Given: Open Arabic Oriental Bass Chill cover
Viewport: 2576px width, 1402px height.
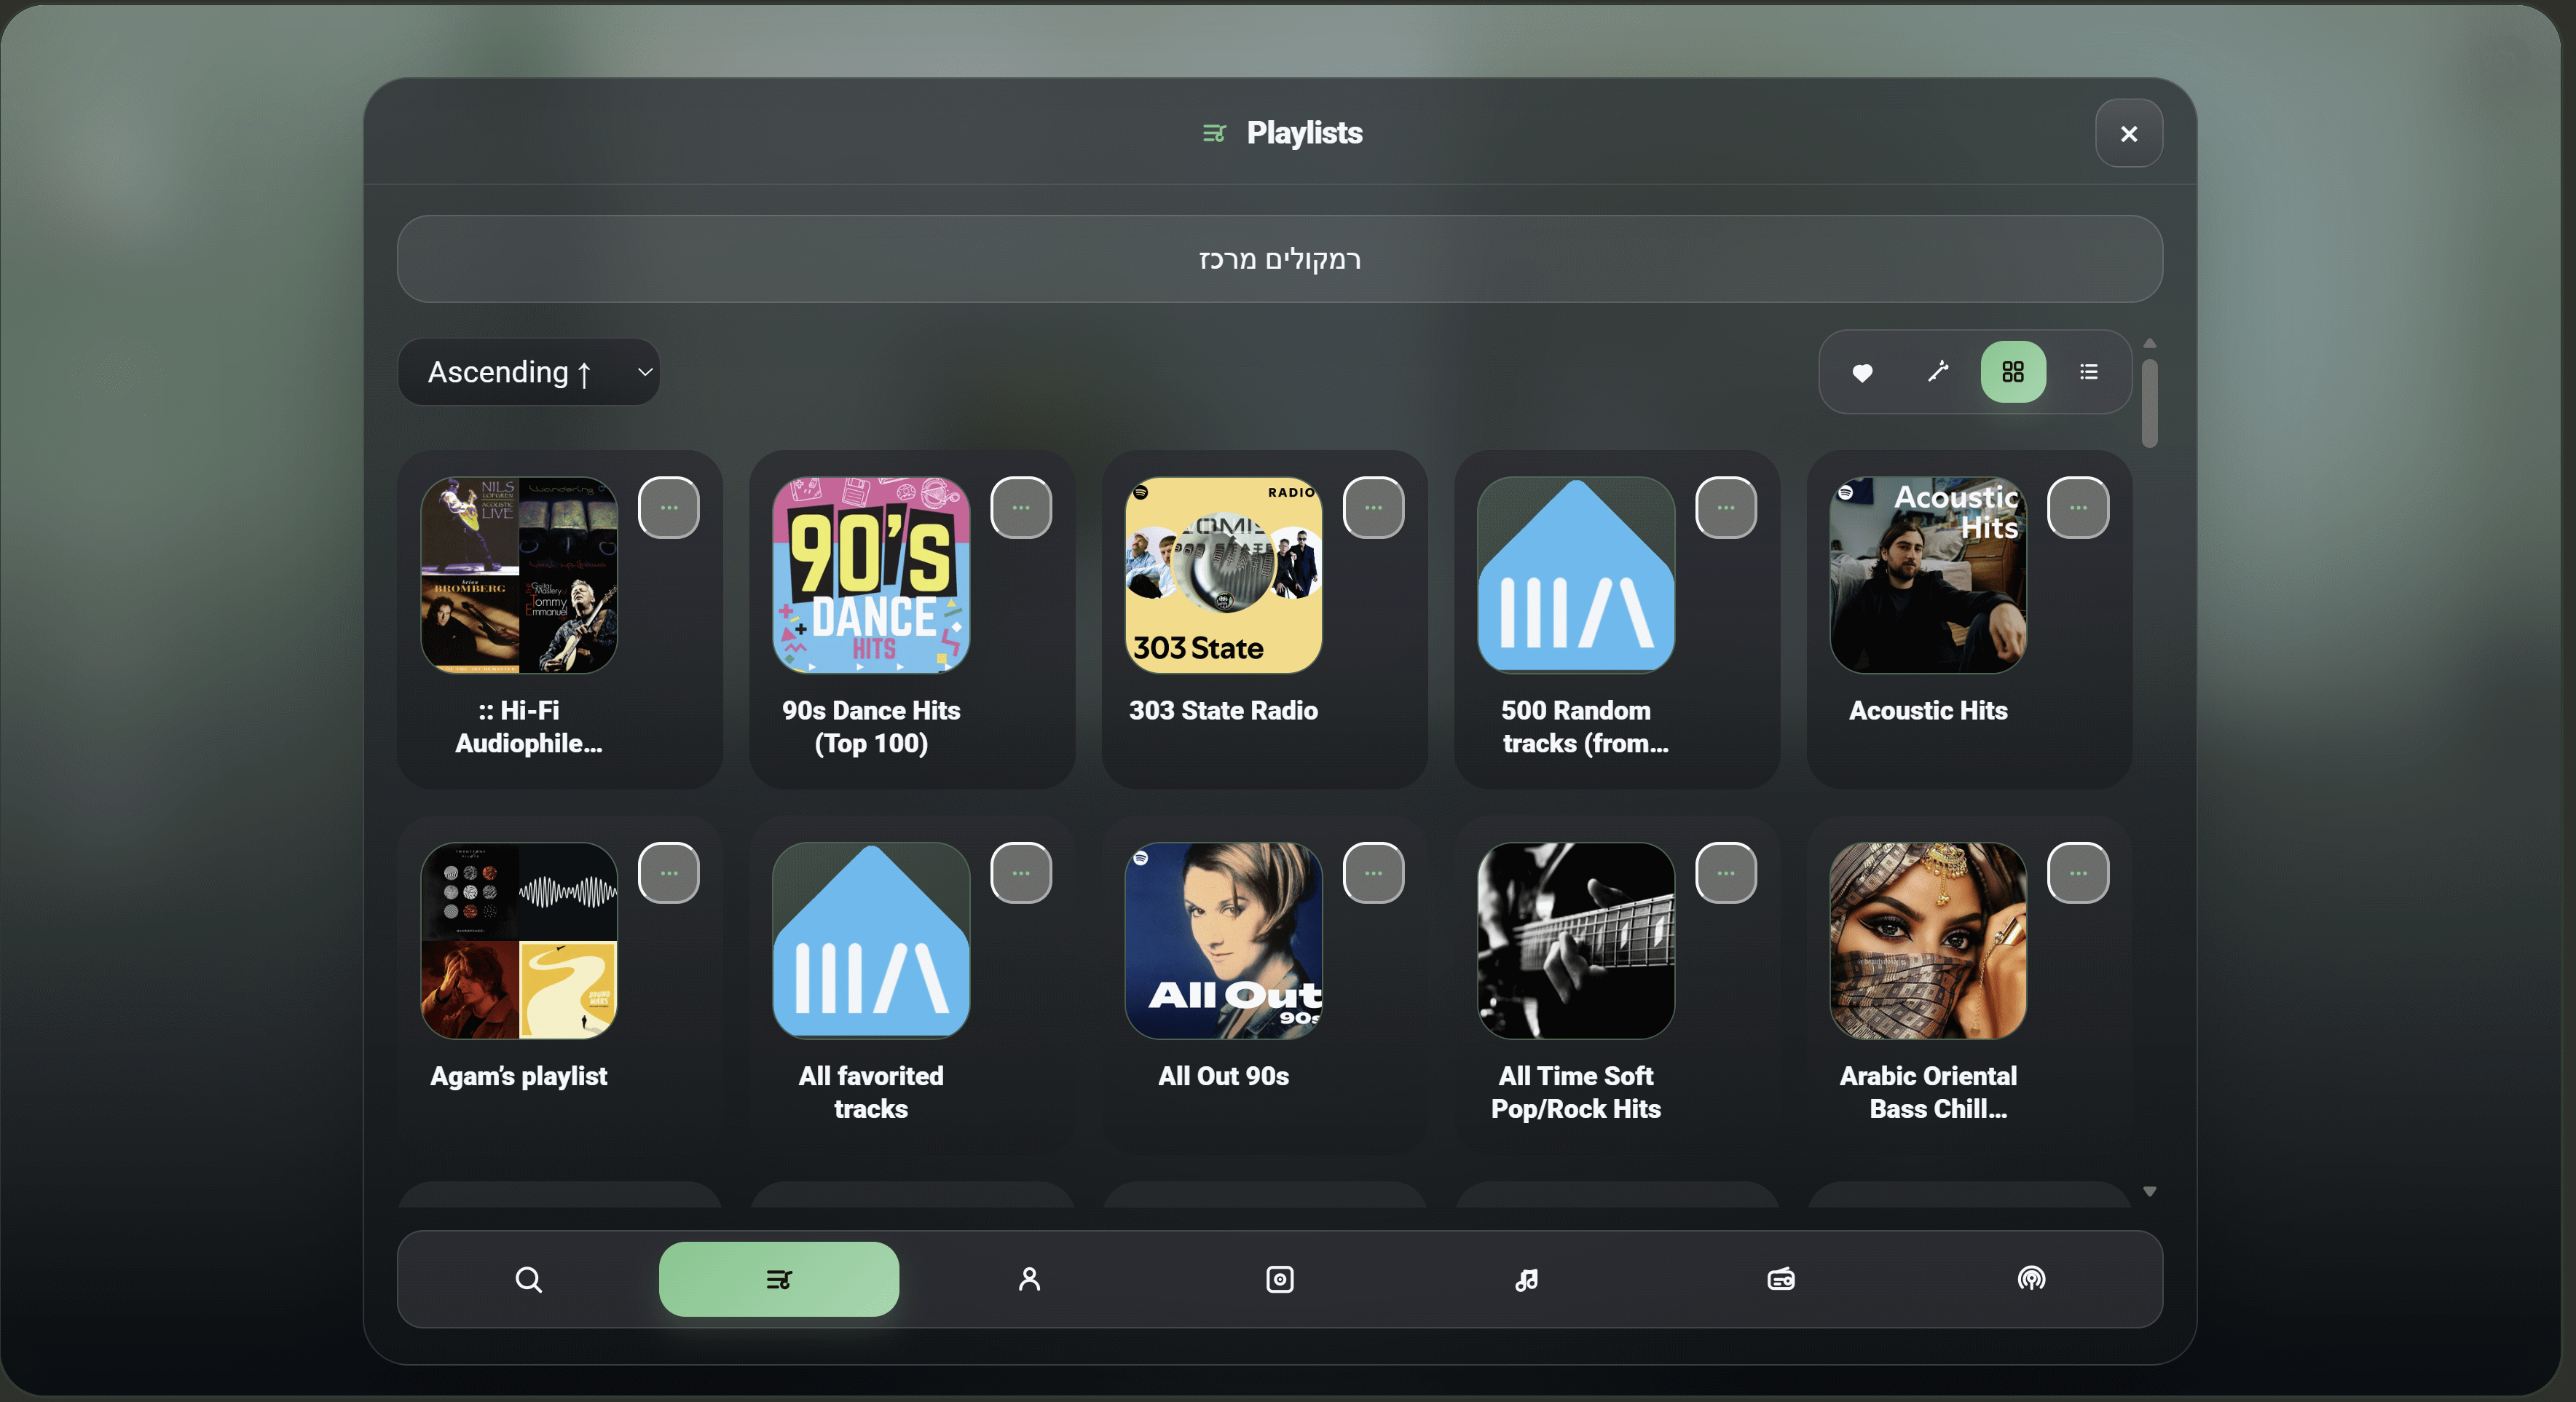Looking at the screenshot, I should pos(1928,941).
